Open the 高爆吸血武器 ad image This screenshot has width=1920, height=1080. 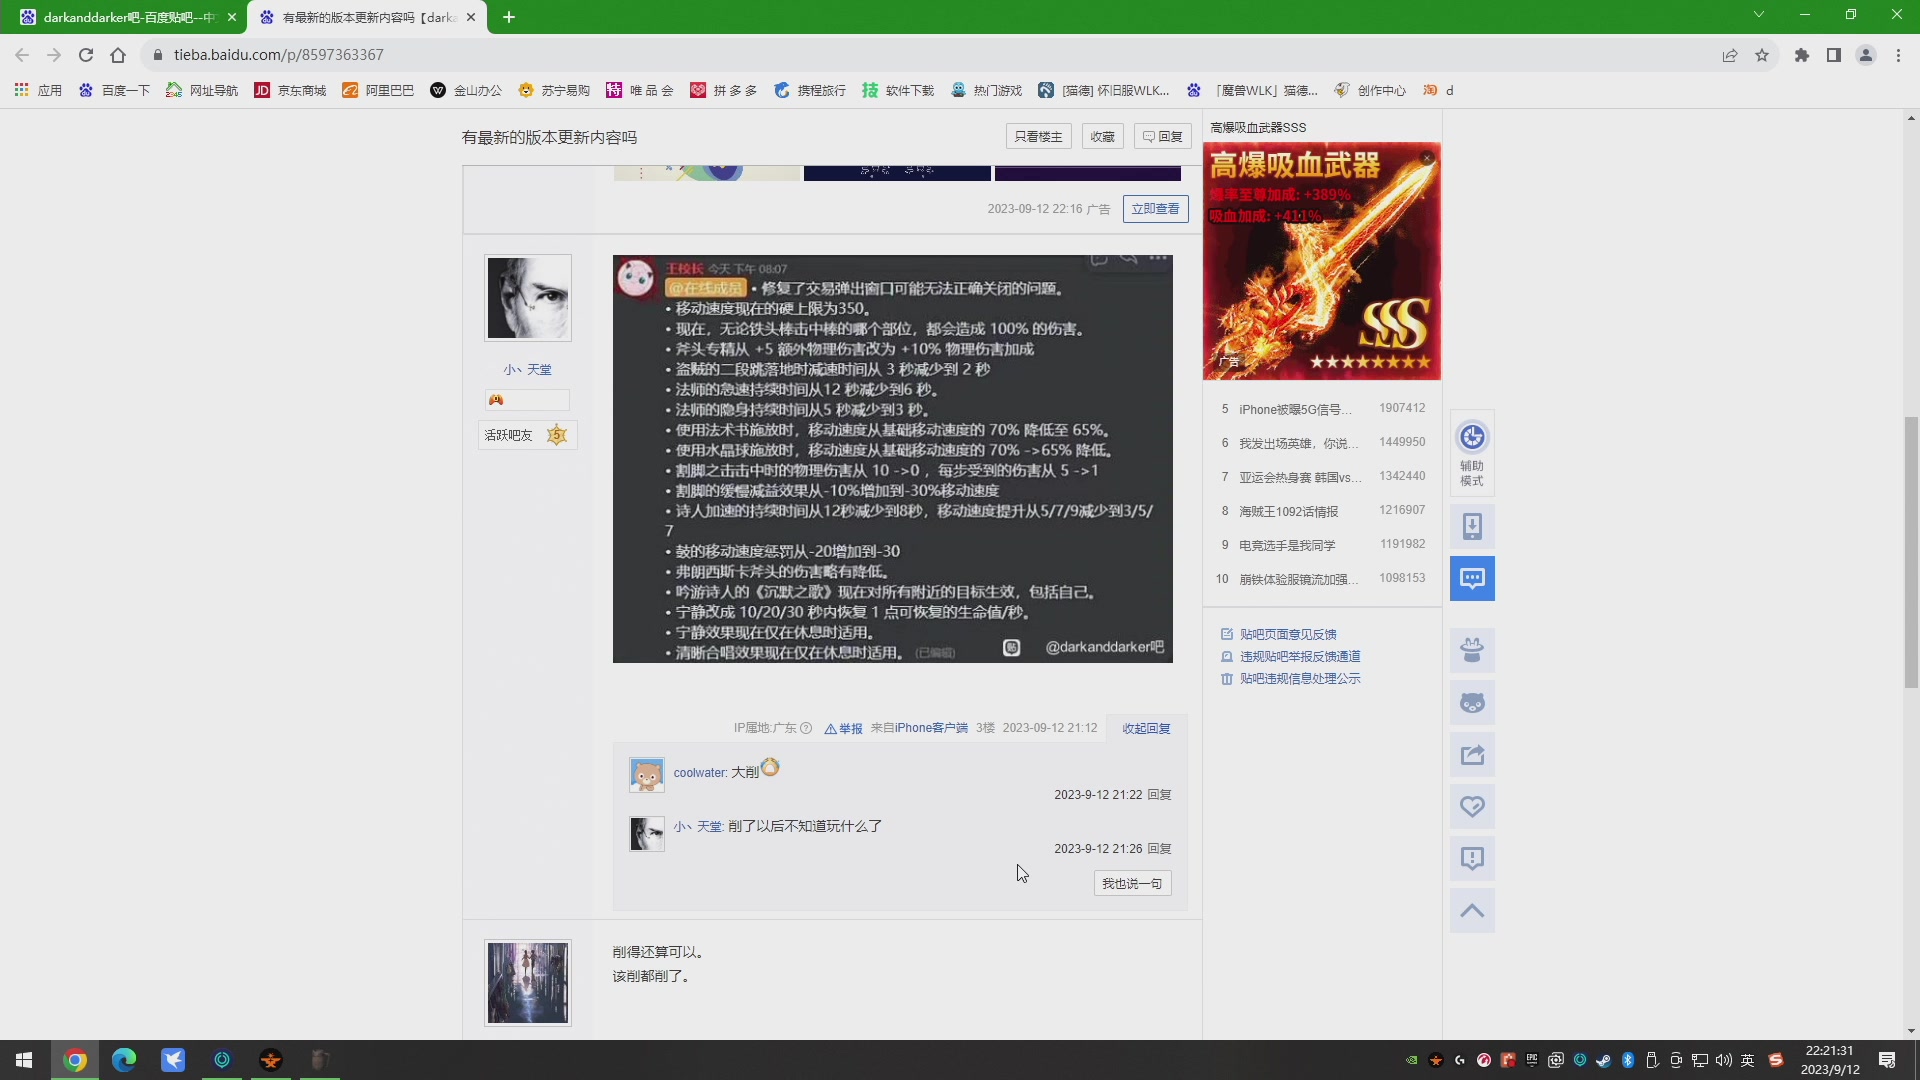(1321, 261)
